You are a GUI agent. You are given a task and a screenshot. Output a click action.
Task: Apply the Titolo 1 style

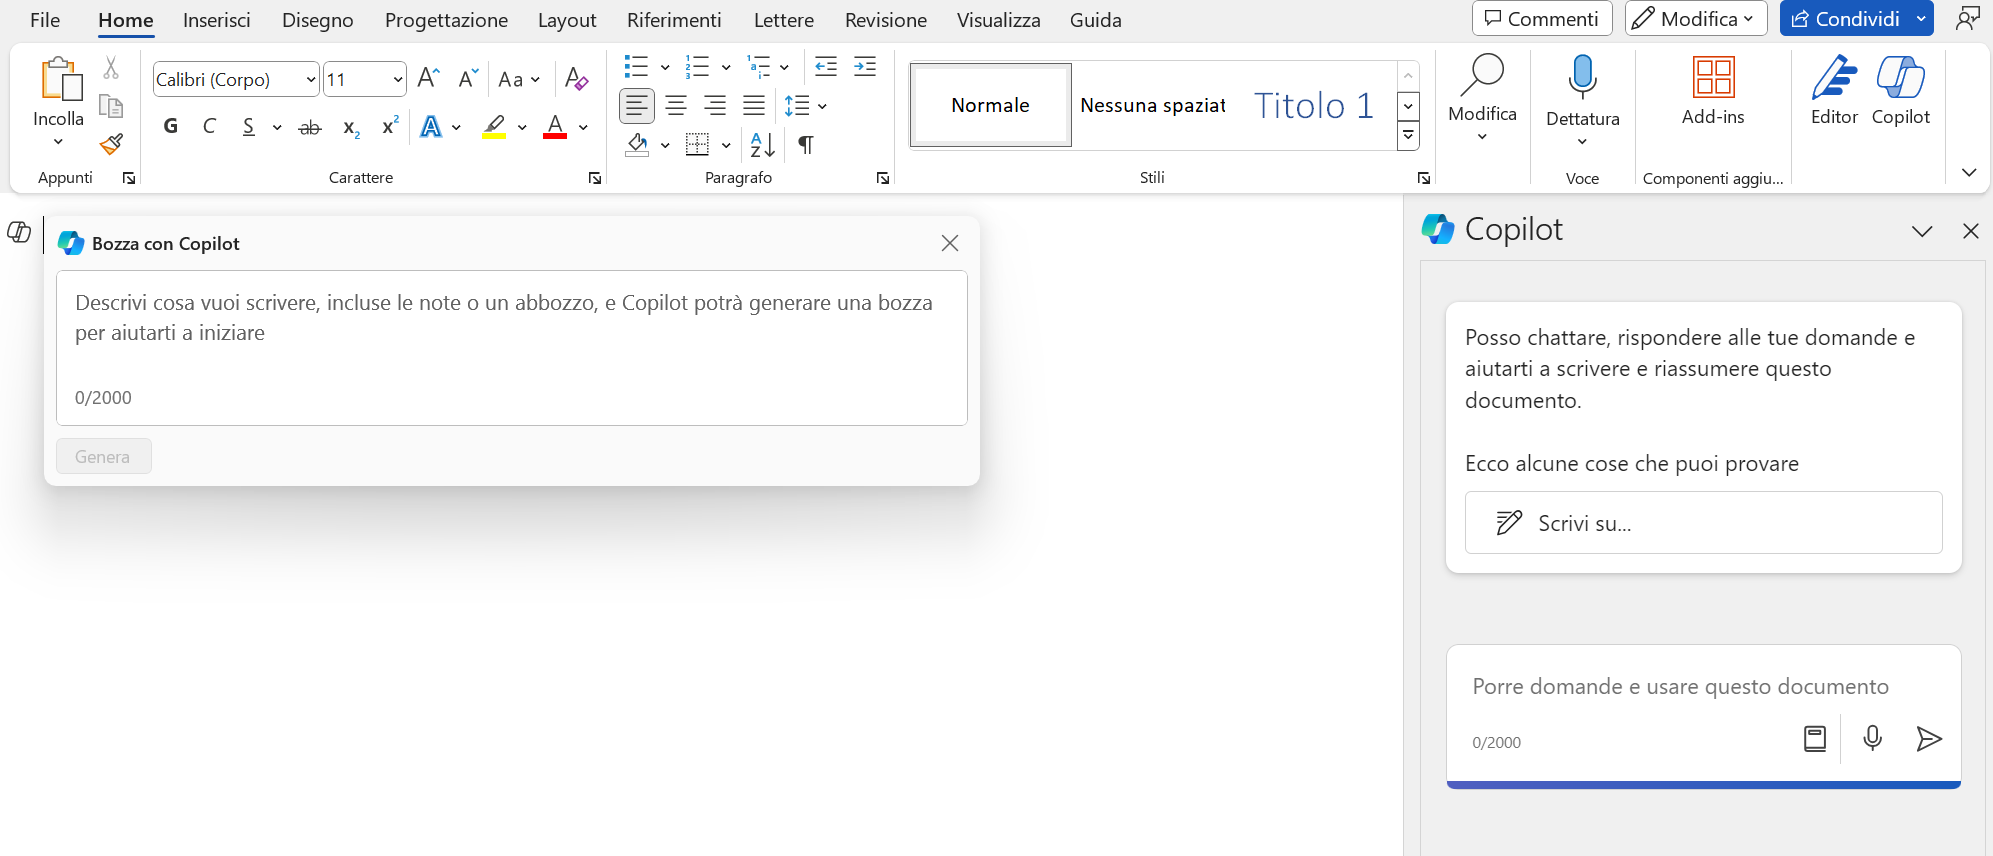pos(1314,105)
